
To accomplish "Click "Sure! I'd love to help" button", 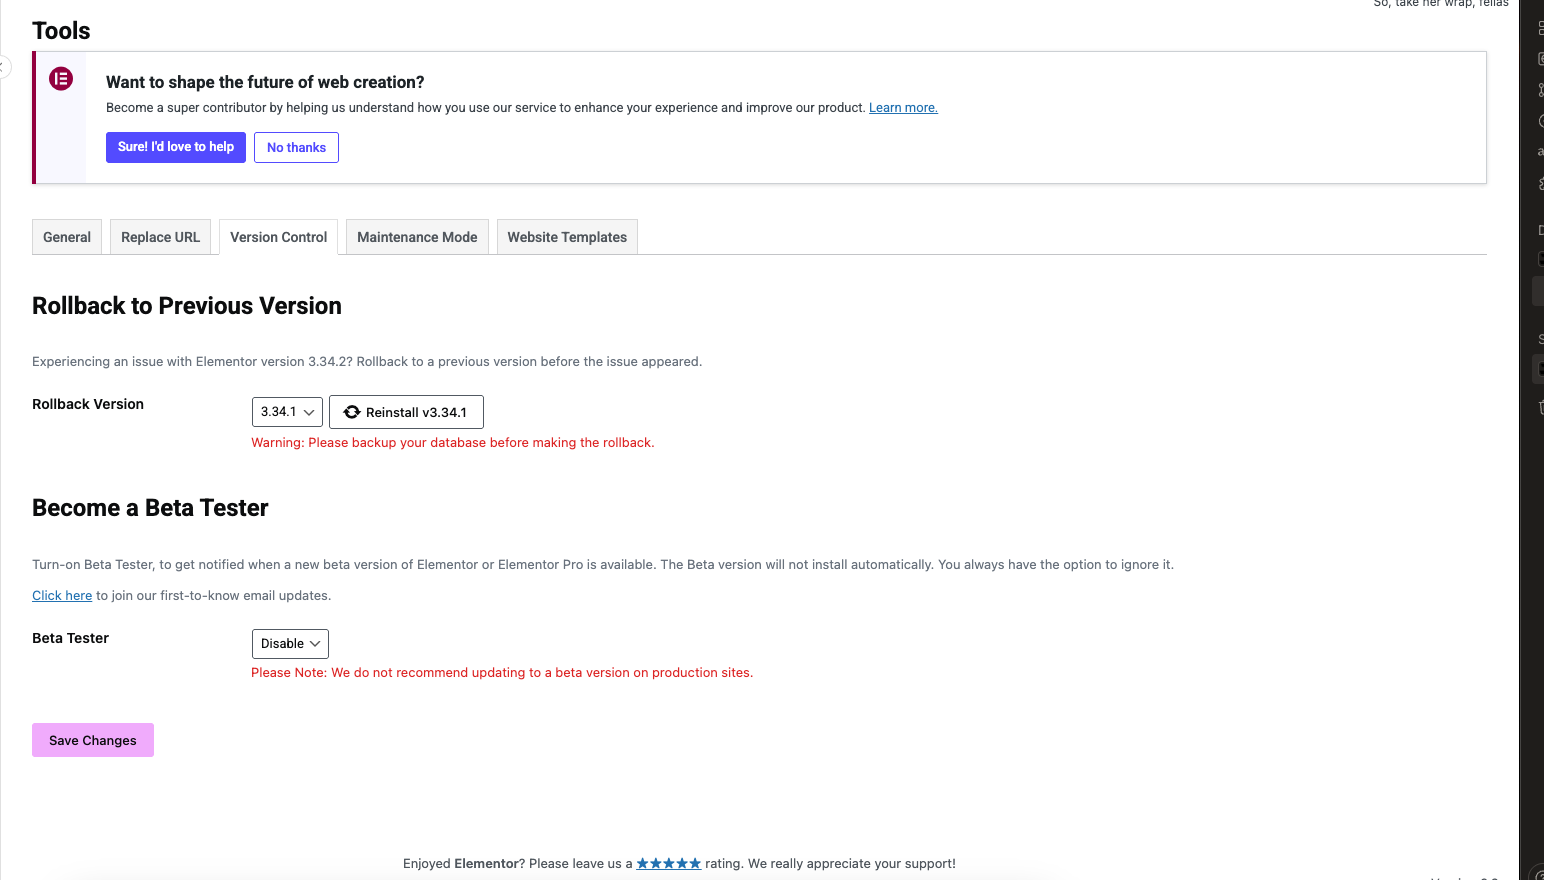I will point(176,147).
